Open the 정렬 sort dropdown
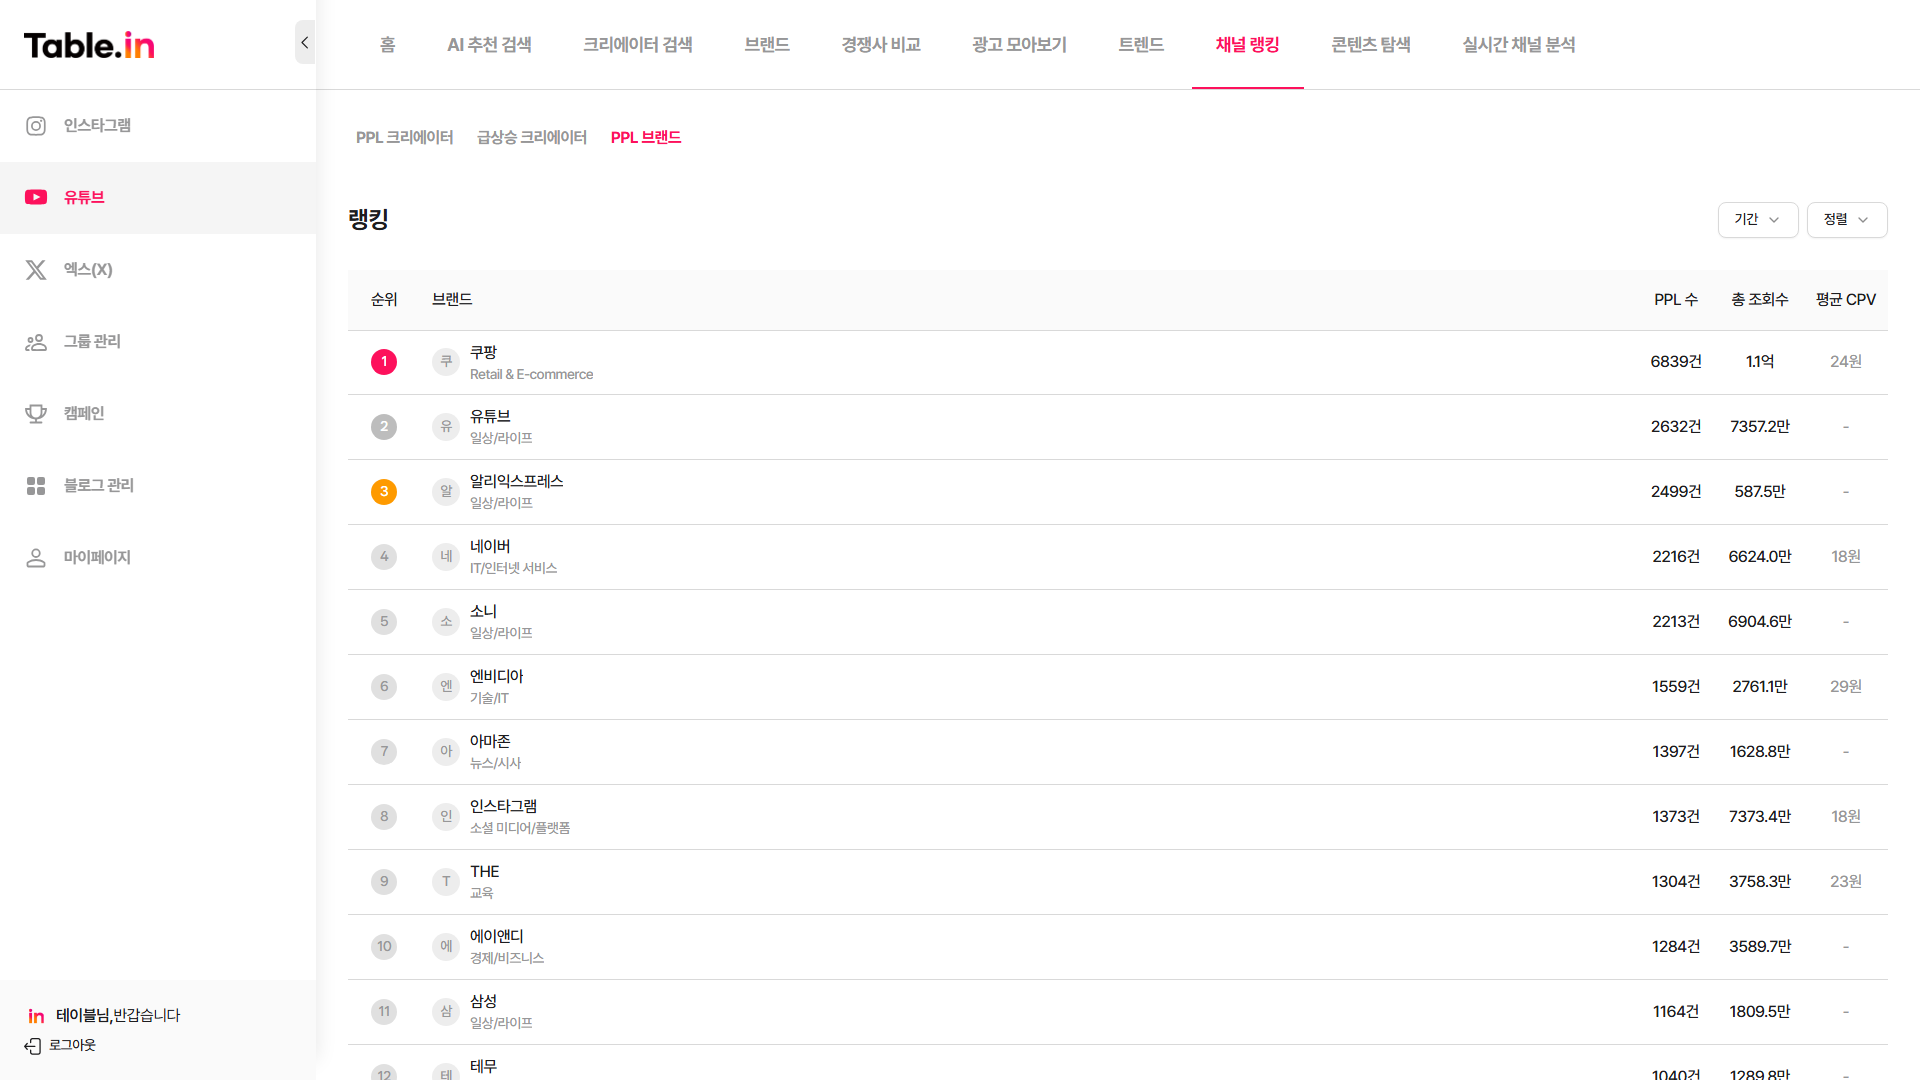This screenshot has height=1080, width=1920. click(x=1847, y=220)
